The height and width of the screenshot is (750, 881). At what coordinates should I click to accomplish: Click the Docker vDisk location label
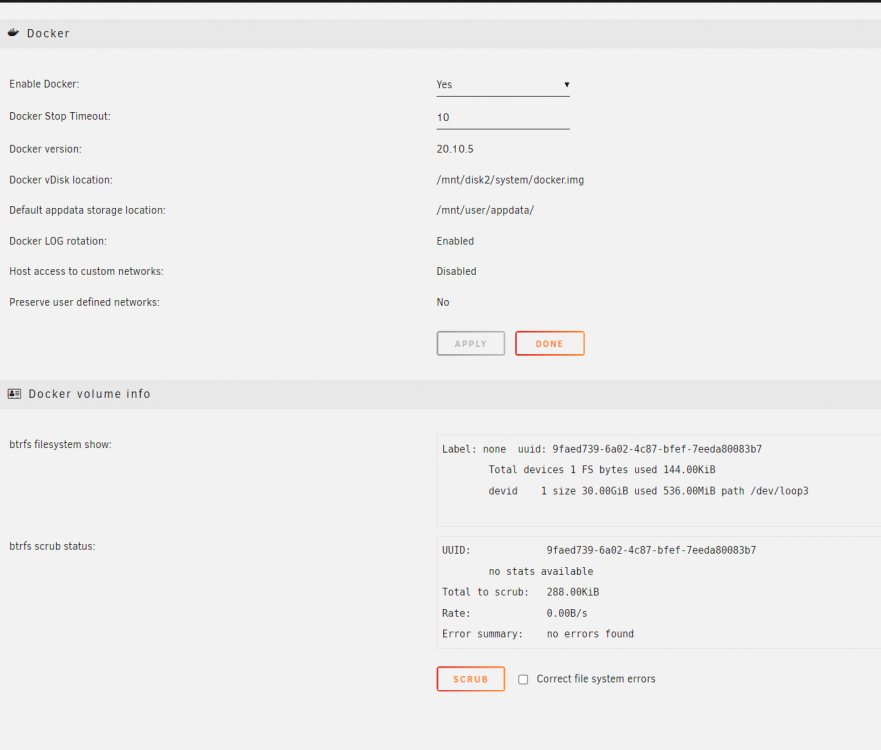[x=61, y=180]
